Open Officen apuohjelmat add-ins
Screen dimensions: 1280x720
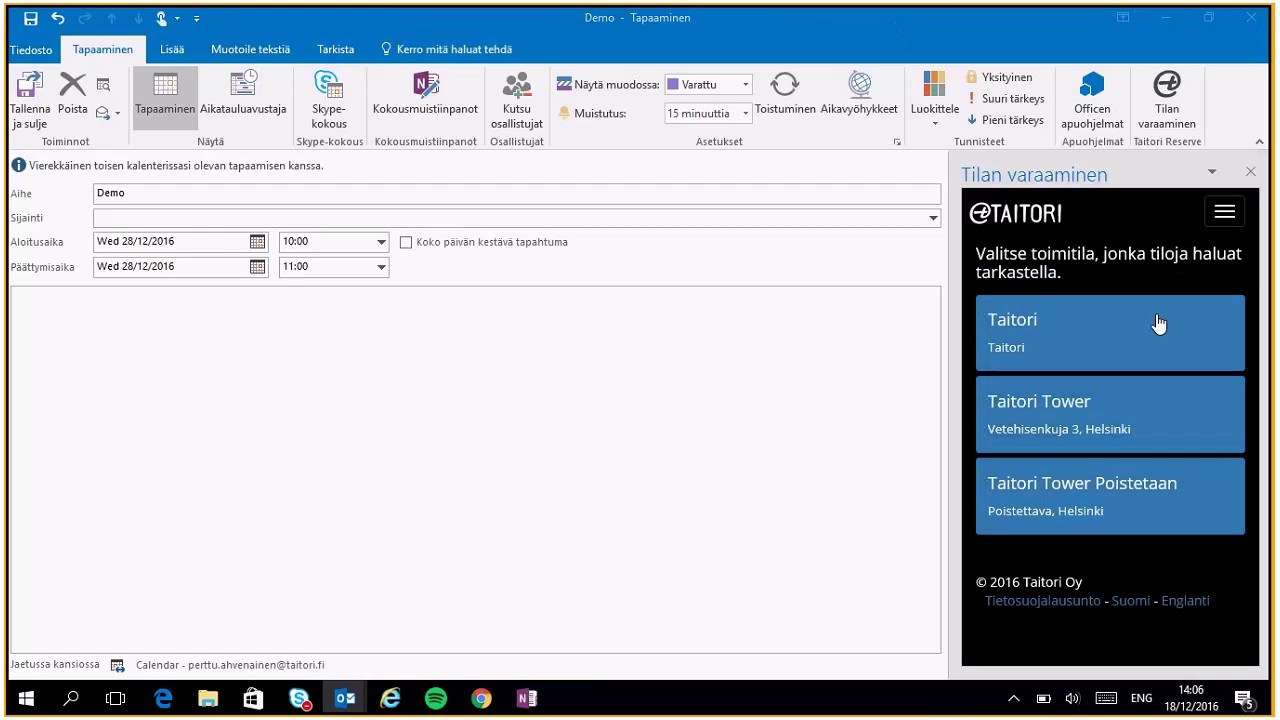pyautogui.click(x=1092, y=100)
